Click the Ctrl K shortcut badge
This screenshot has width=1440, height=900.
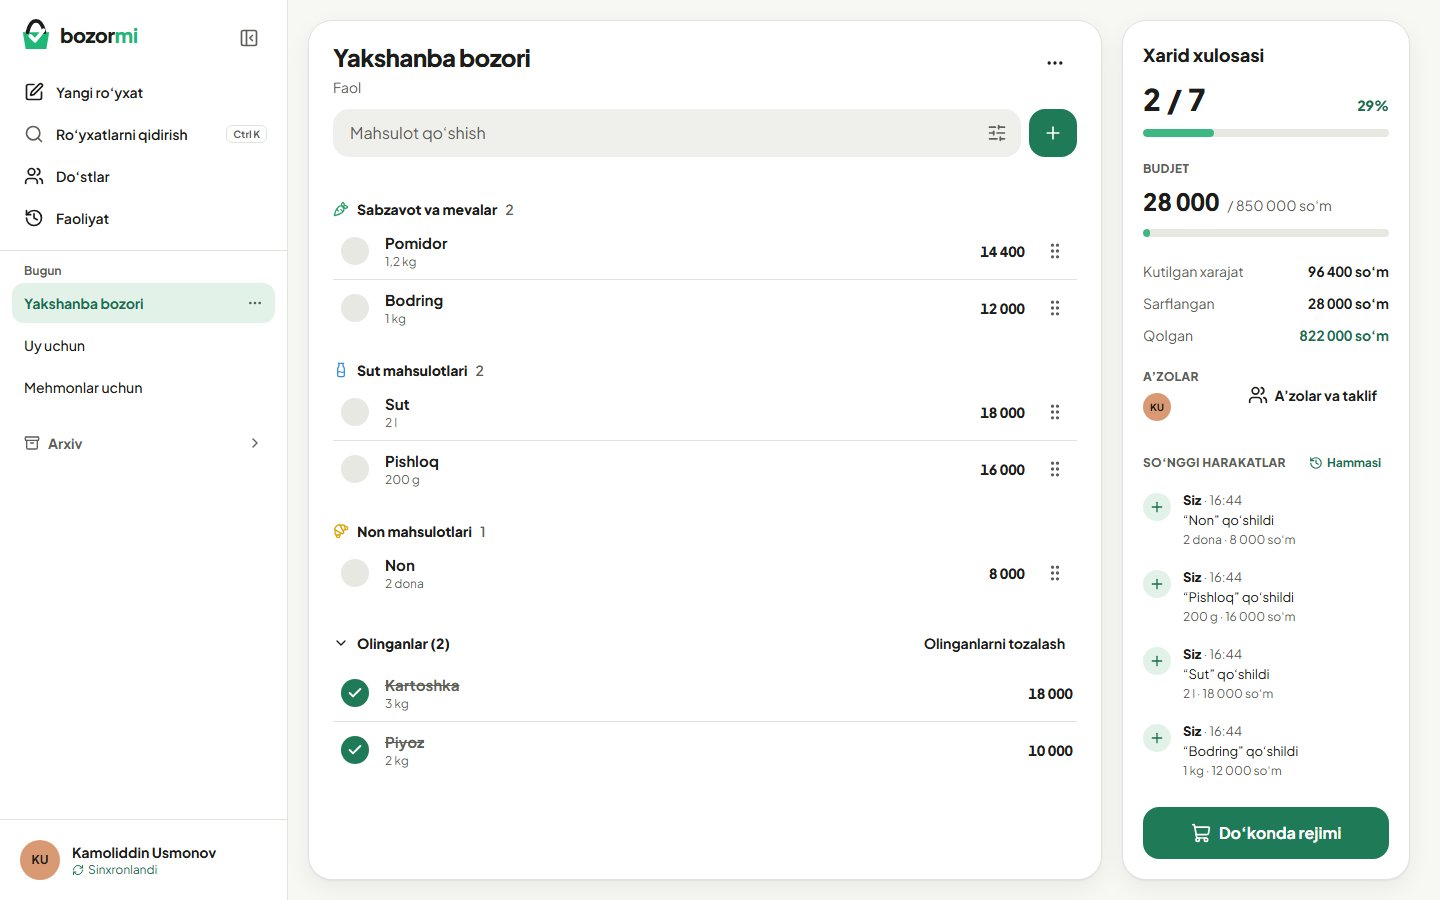[247, 134]
